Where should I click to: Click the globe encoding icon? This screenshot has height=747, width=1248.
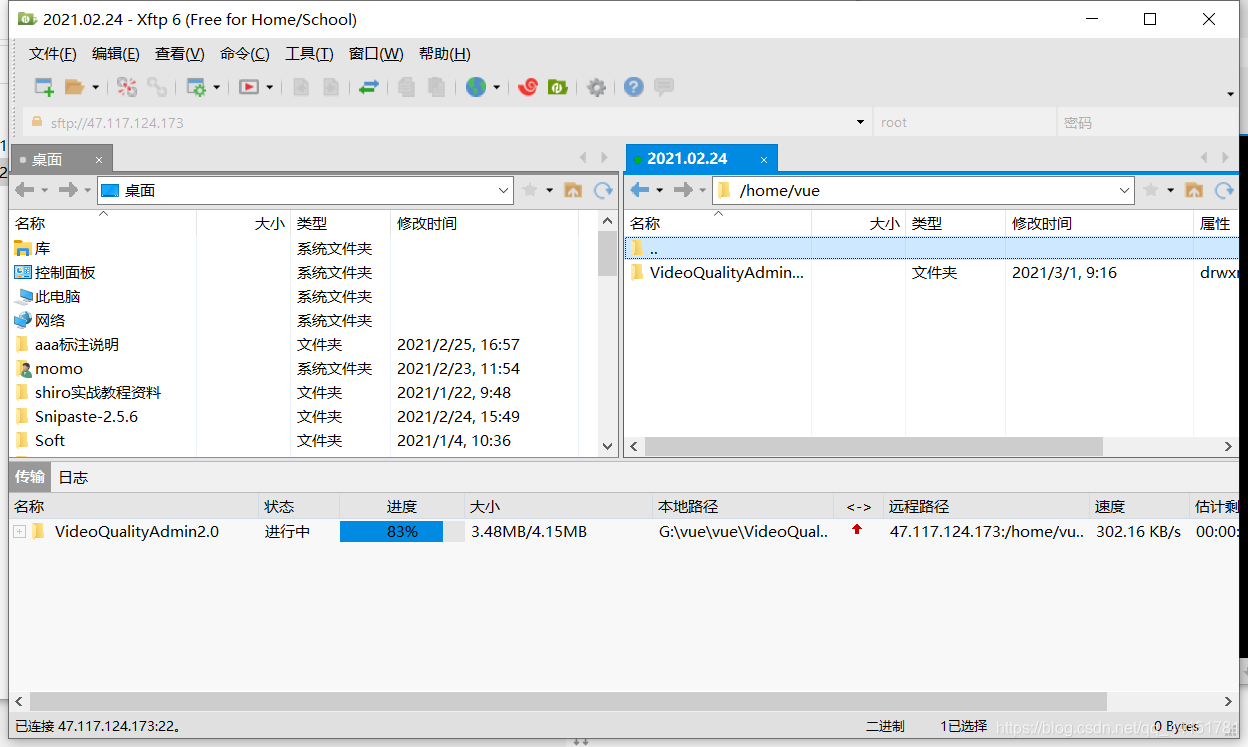point(476,87)
